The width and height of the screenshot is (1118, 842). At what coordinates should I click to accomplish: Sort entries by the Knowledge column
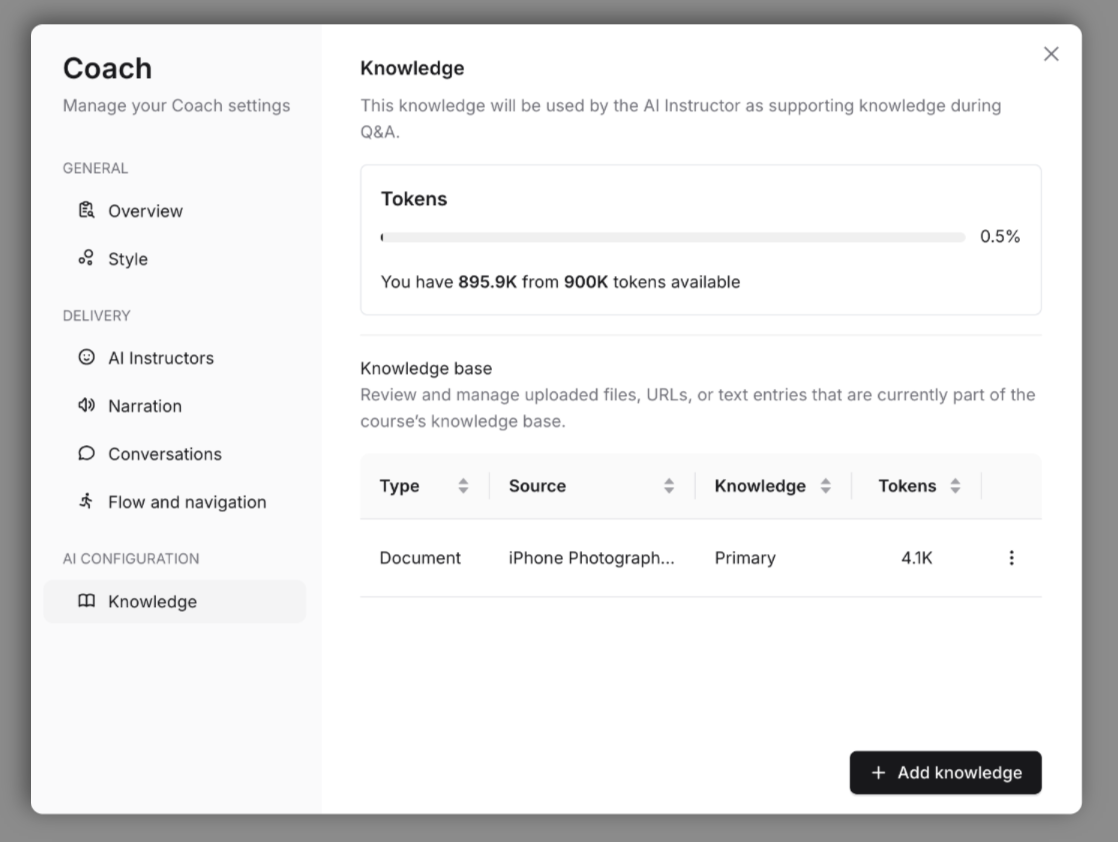point(825,486)
